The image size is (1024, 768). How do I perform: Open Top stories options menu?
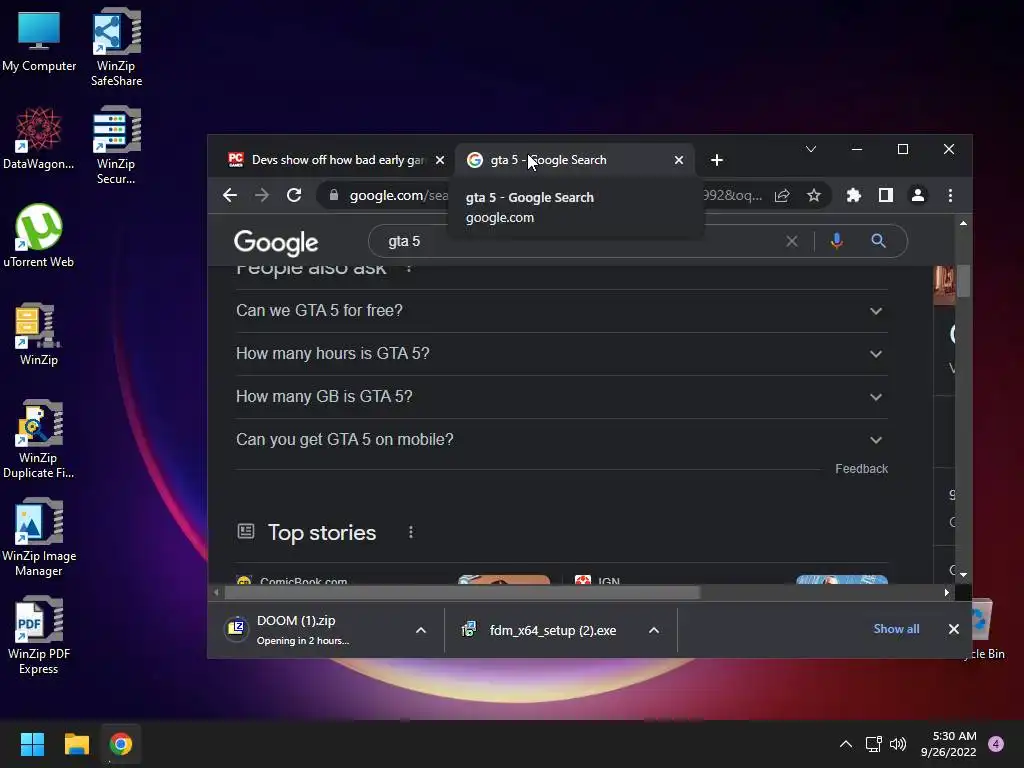[x=411, y=532]
